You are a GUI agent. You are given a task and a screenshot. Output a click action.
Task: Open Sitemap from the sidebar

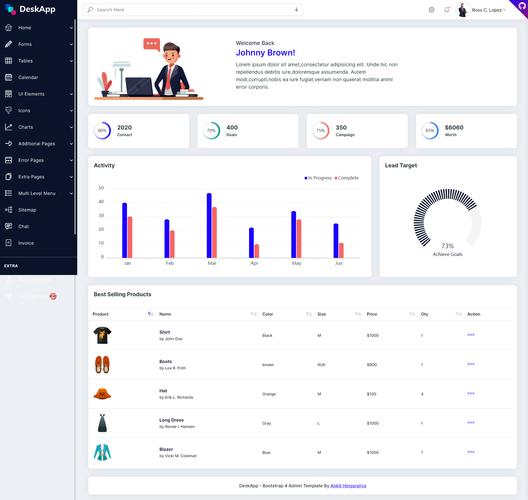(x=37, y=210)
